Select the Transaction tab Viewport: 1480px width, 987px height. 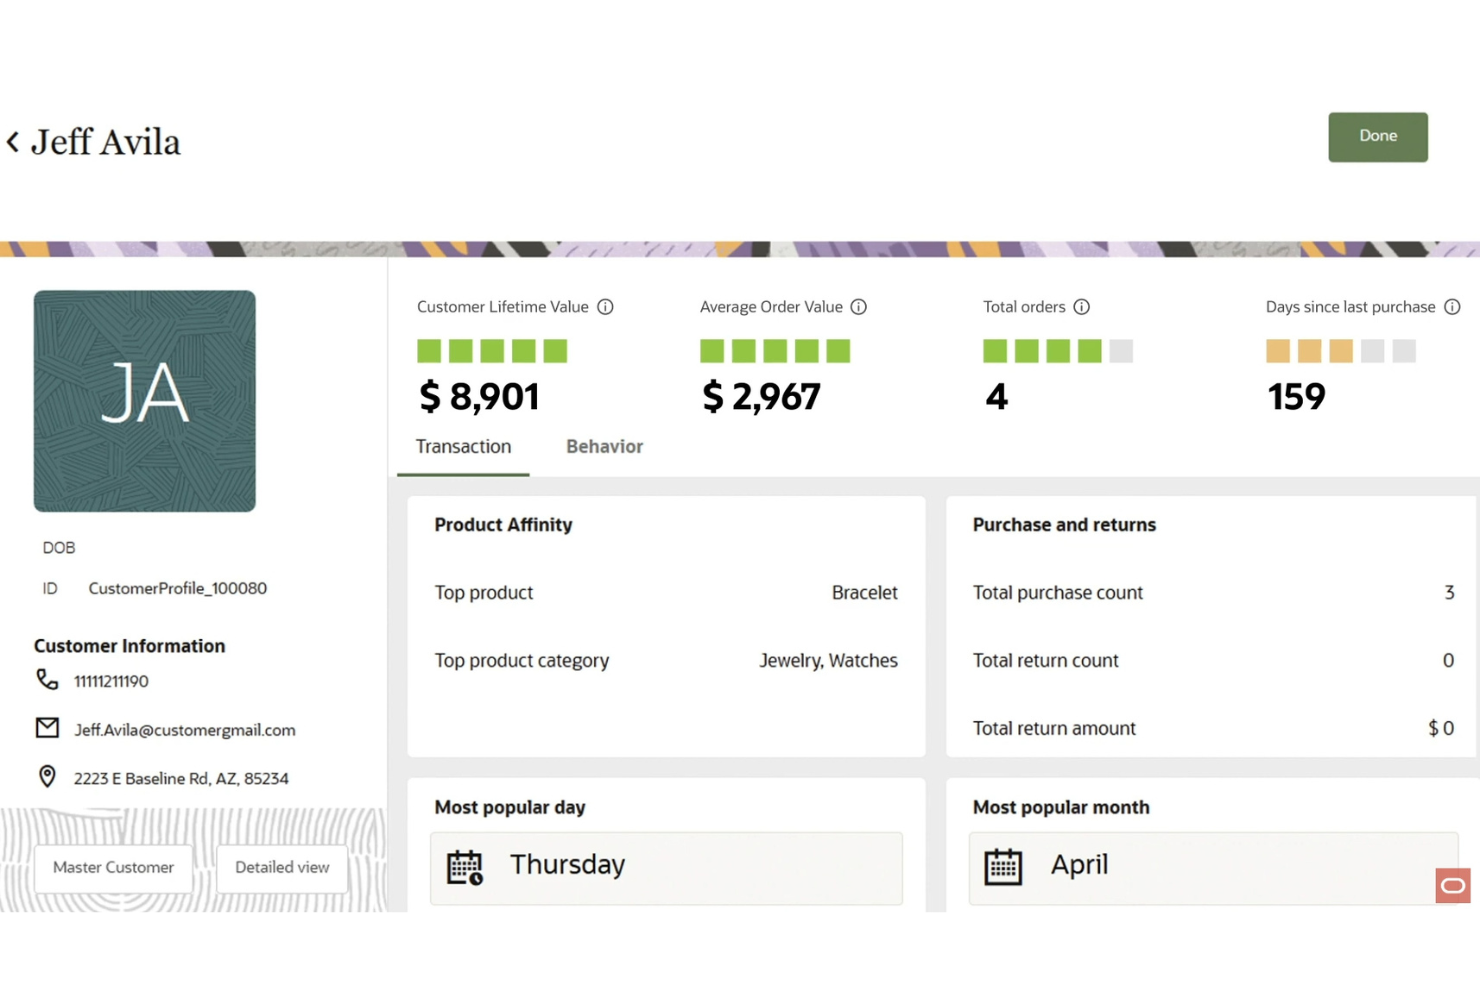[x=463, y=446]
